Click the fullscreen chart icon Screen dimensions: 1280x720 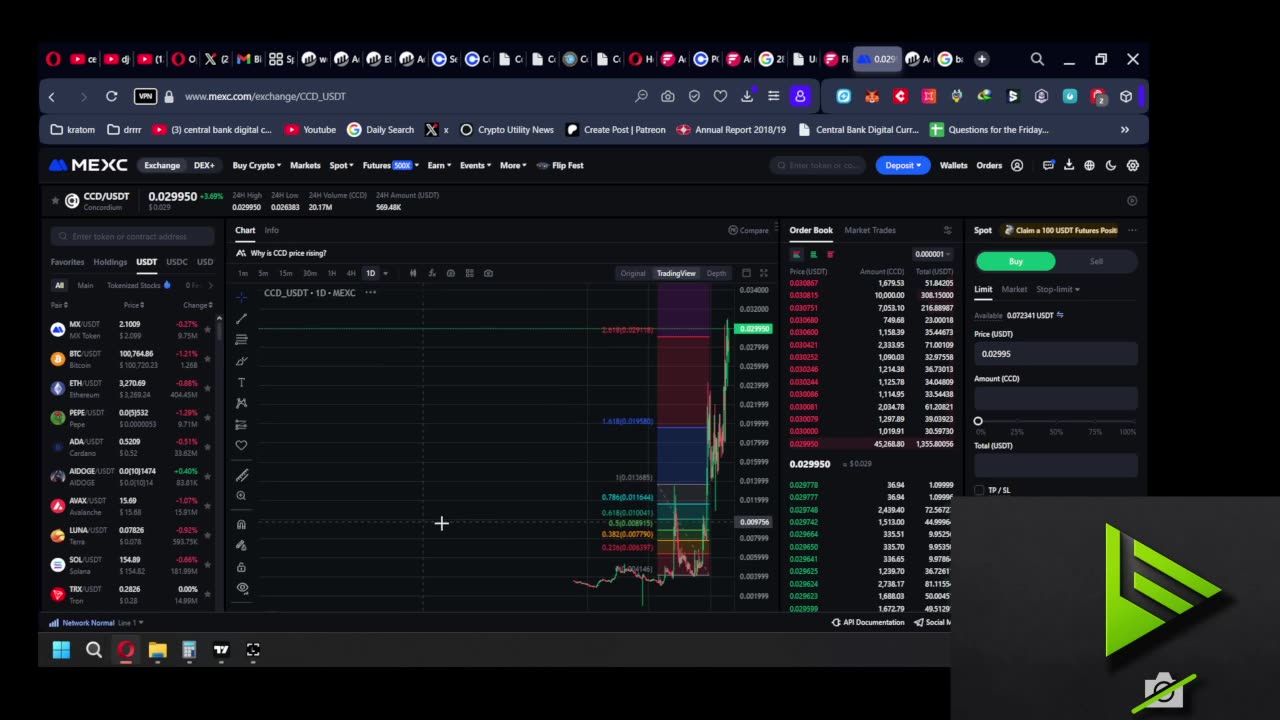(764, 273)
